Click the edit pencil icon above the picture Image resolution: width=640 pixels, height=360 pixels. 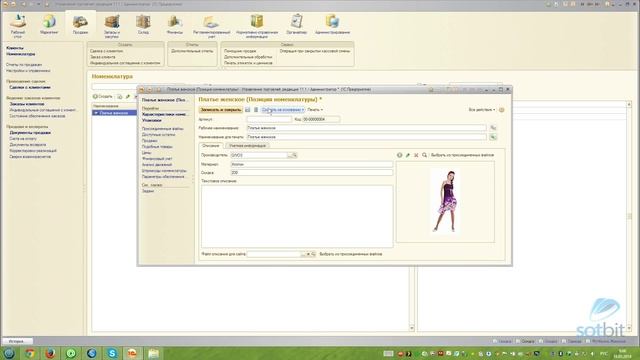[408, 155]
